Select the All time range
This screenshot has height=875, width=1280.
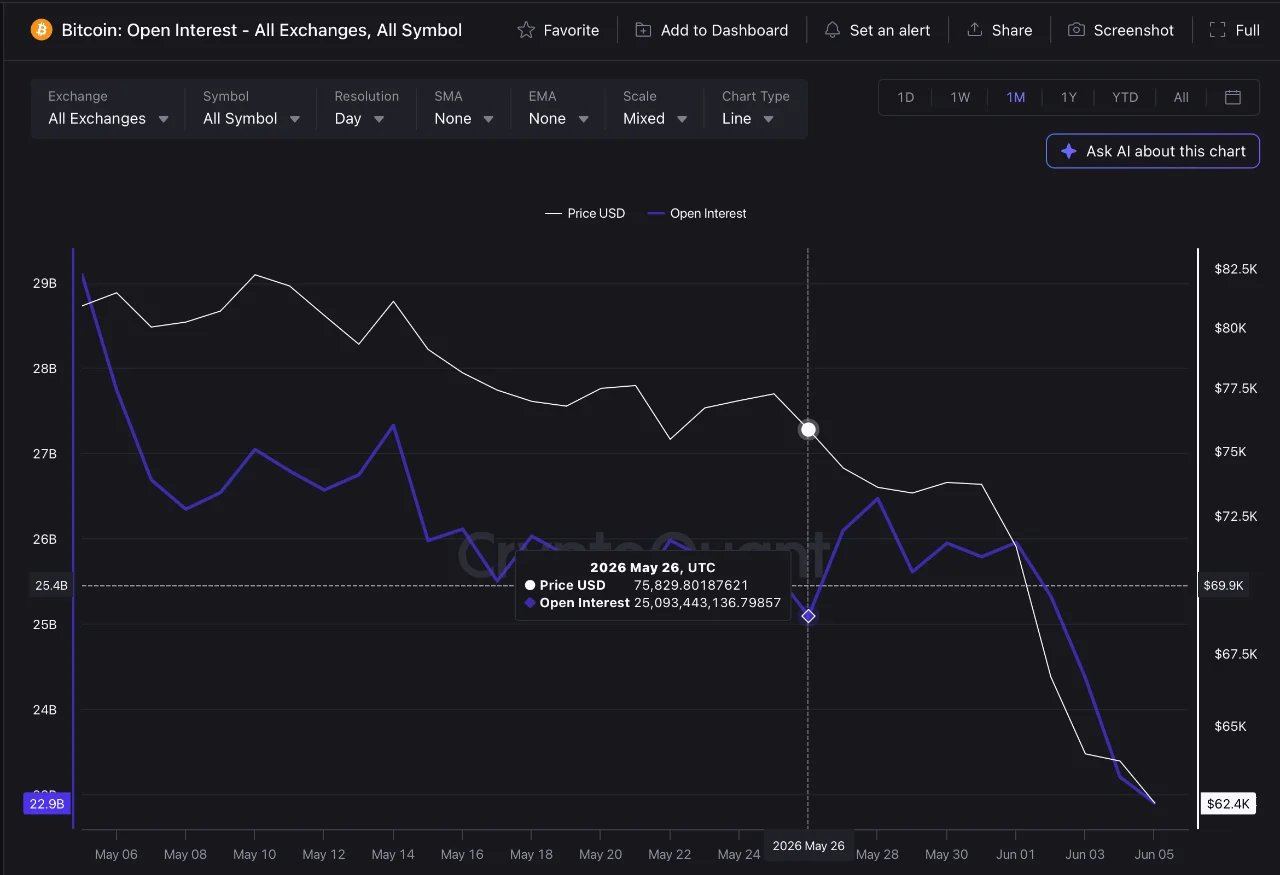pos(1181,97)
